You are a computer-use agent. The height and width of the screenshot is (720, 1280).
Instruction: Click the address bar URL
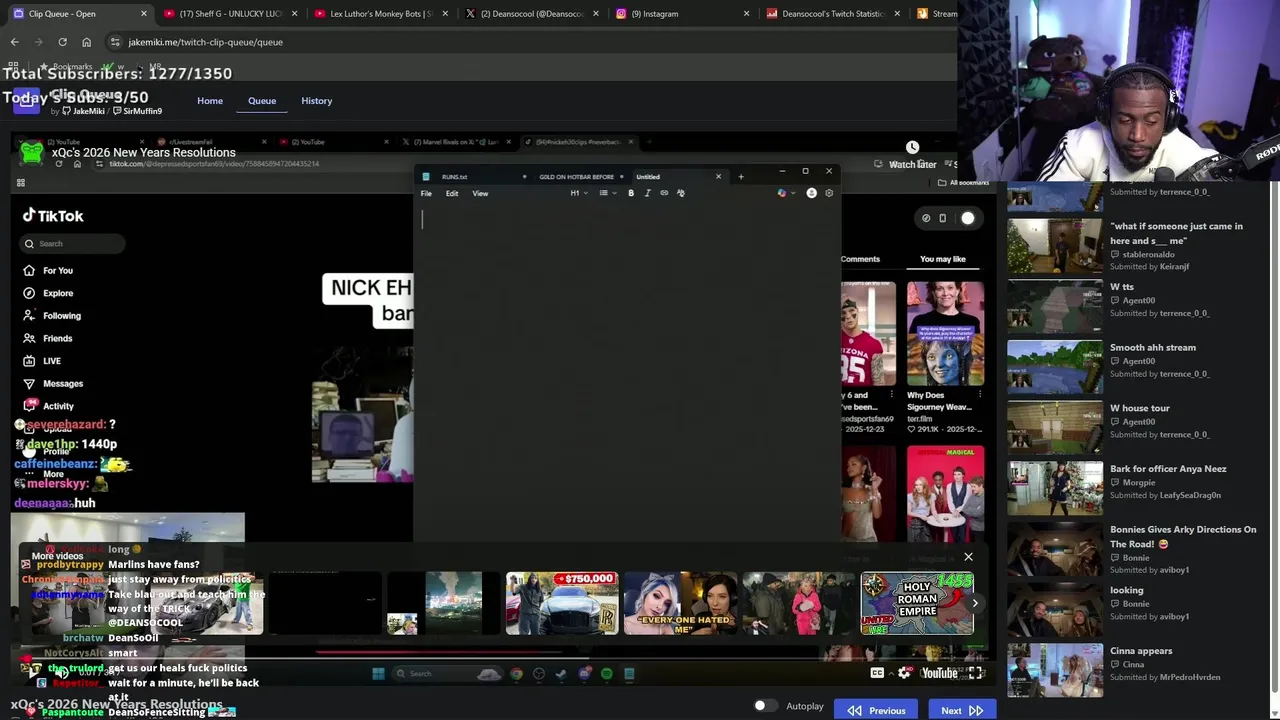pos(206,42)
